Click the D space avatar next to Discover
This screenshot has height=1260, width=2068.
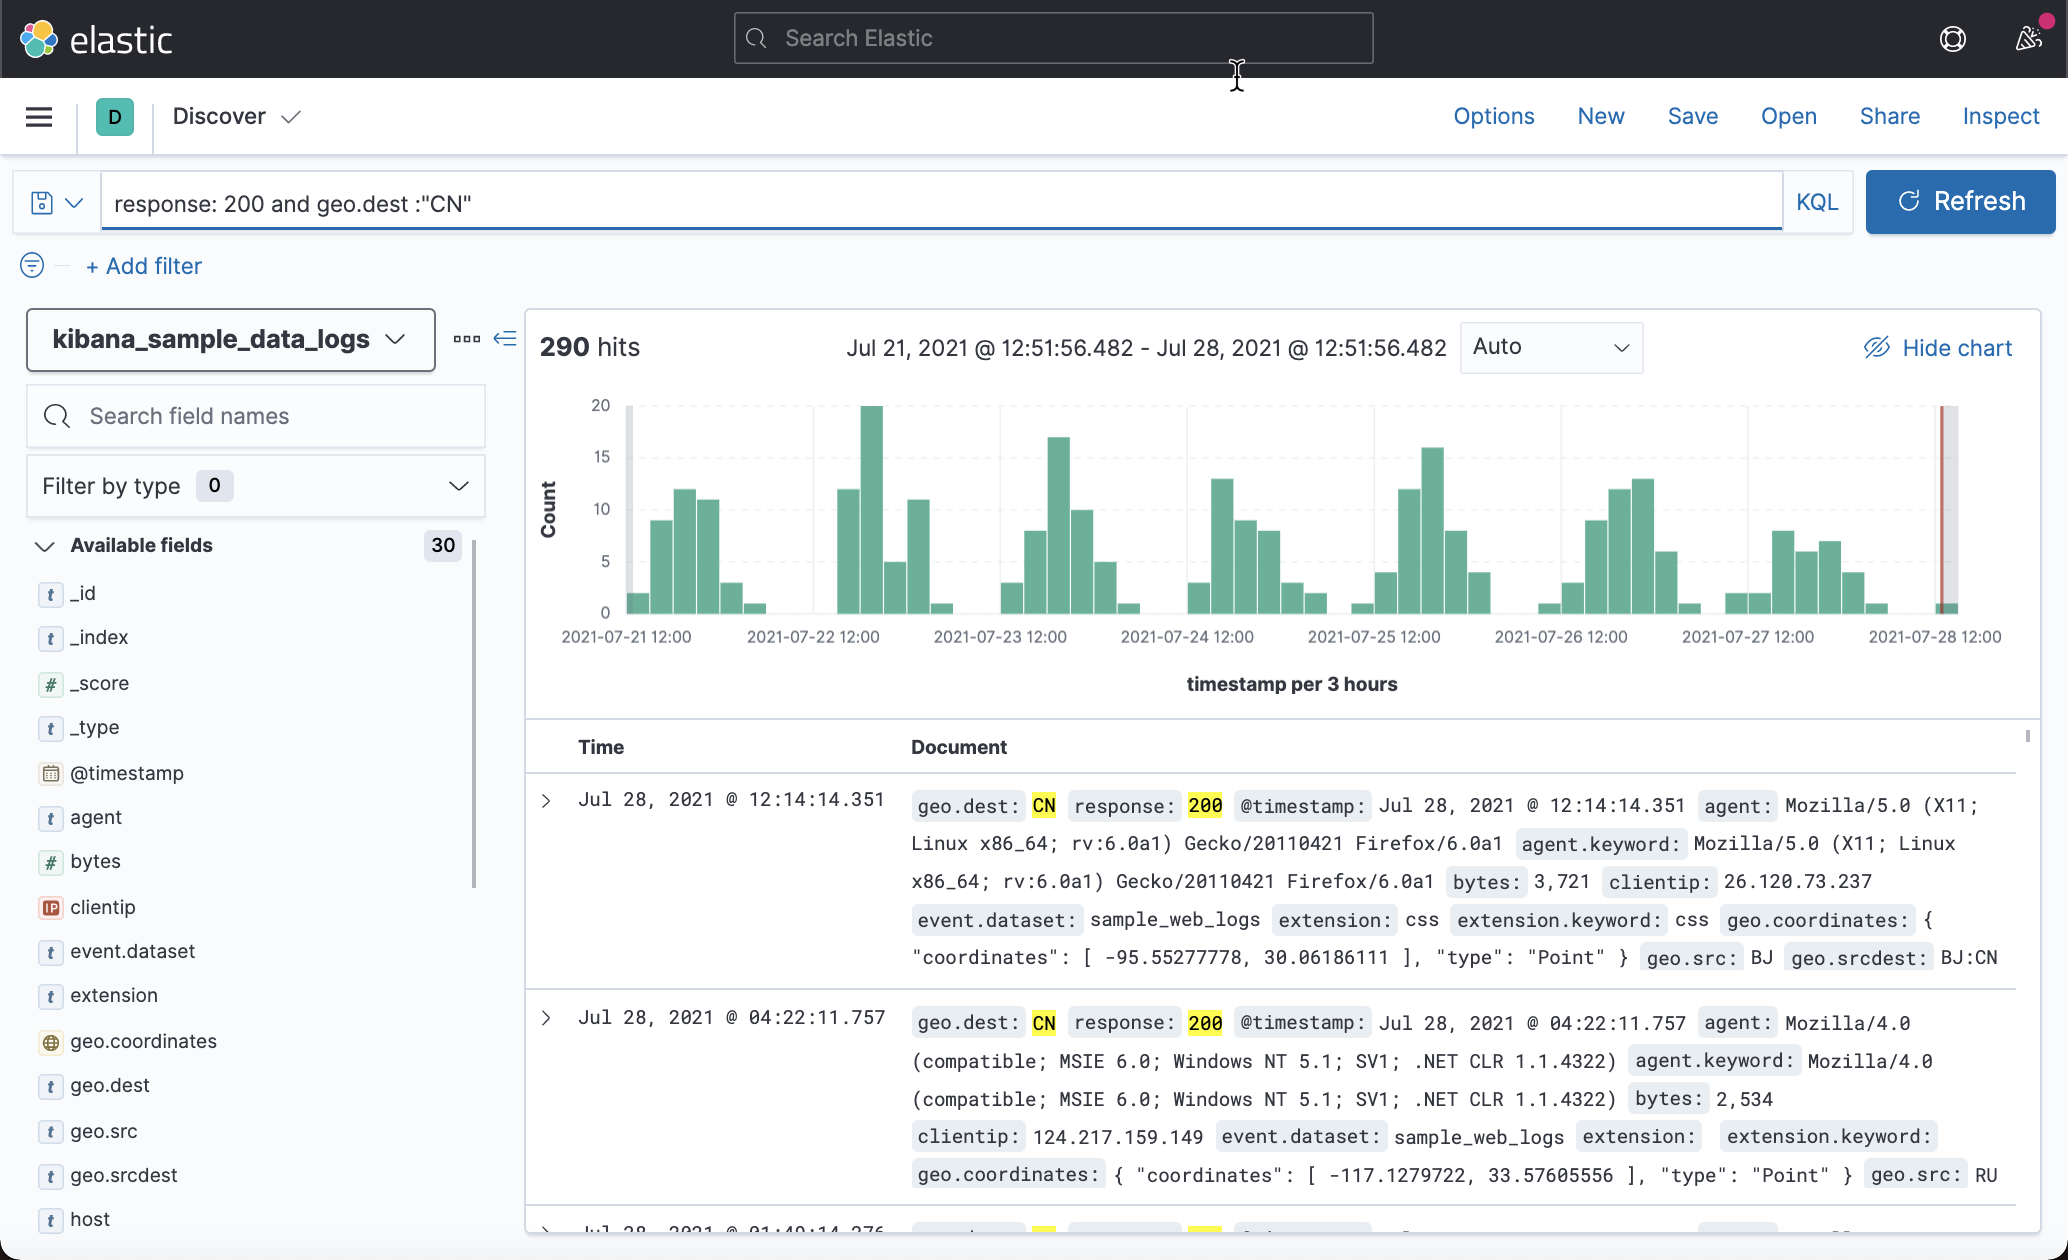[115, 116]
